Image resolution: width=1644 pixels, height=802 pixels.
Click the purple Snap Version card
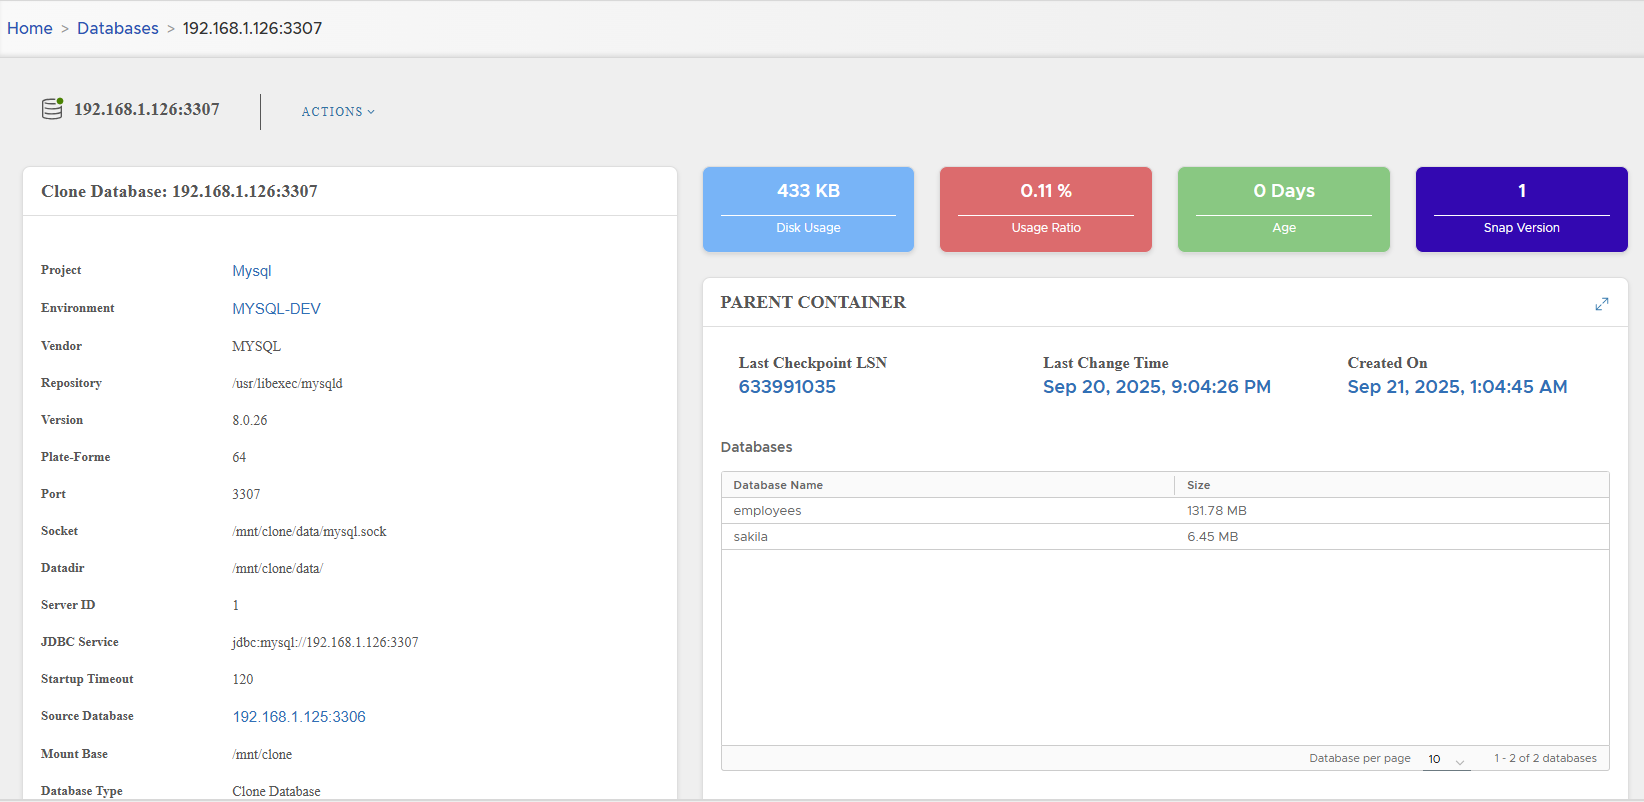tap(1521, 209)
